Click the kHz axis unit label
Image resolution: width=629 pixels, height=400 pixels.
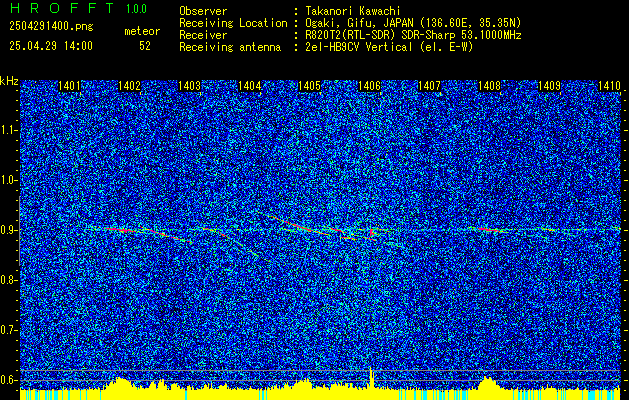(9, 81)
